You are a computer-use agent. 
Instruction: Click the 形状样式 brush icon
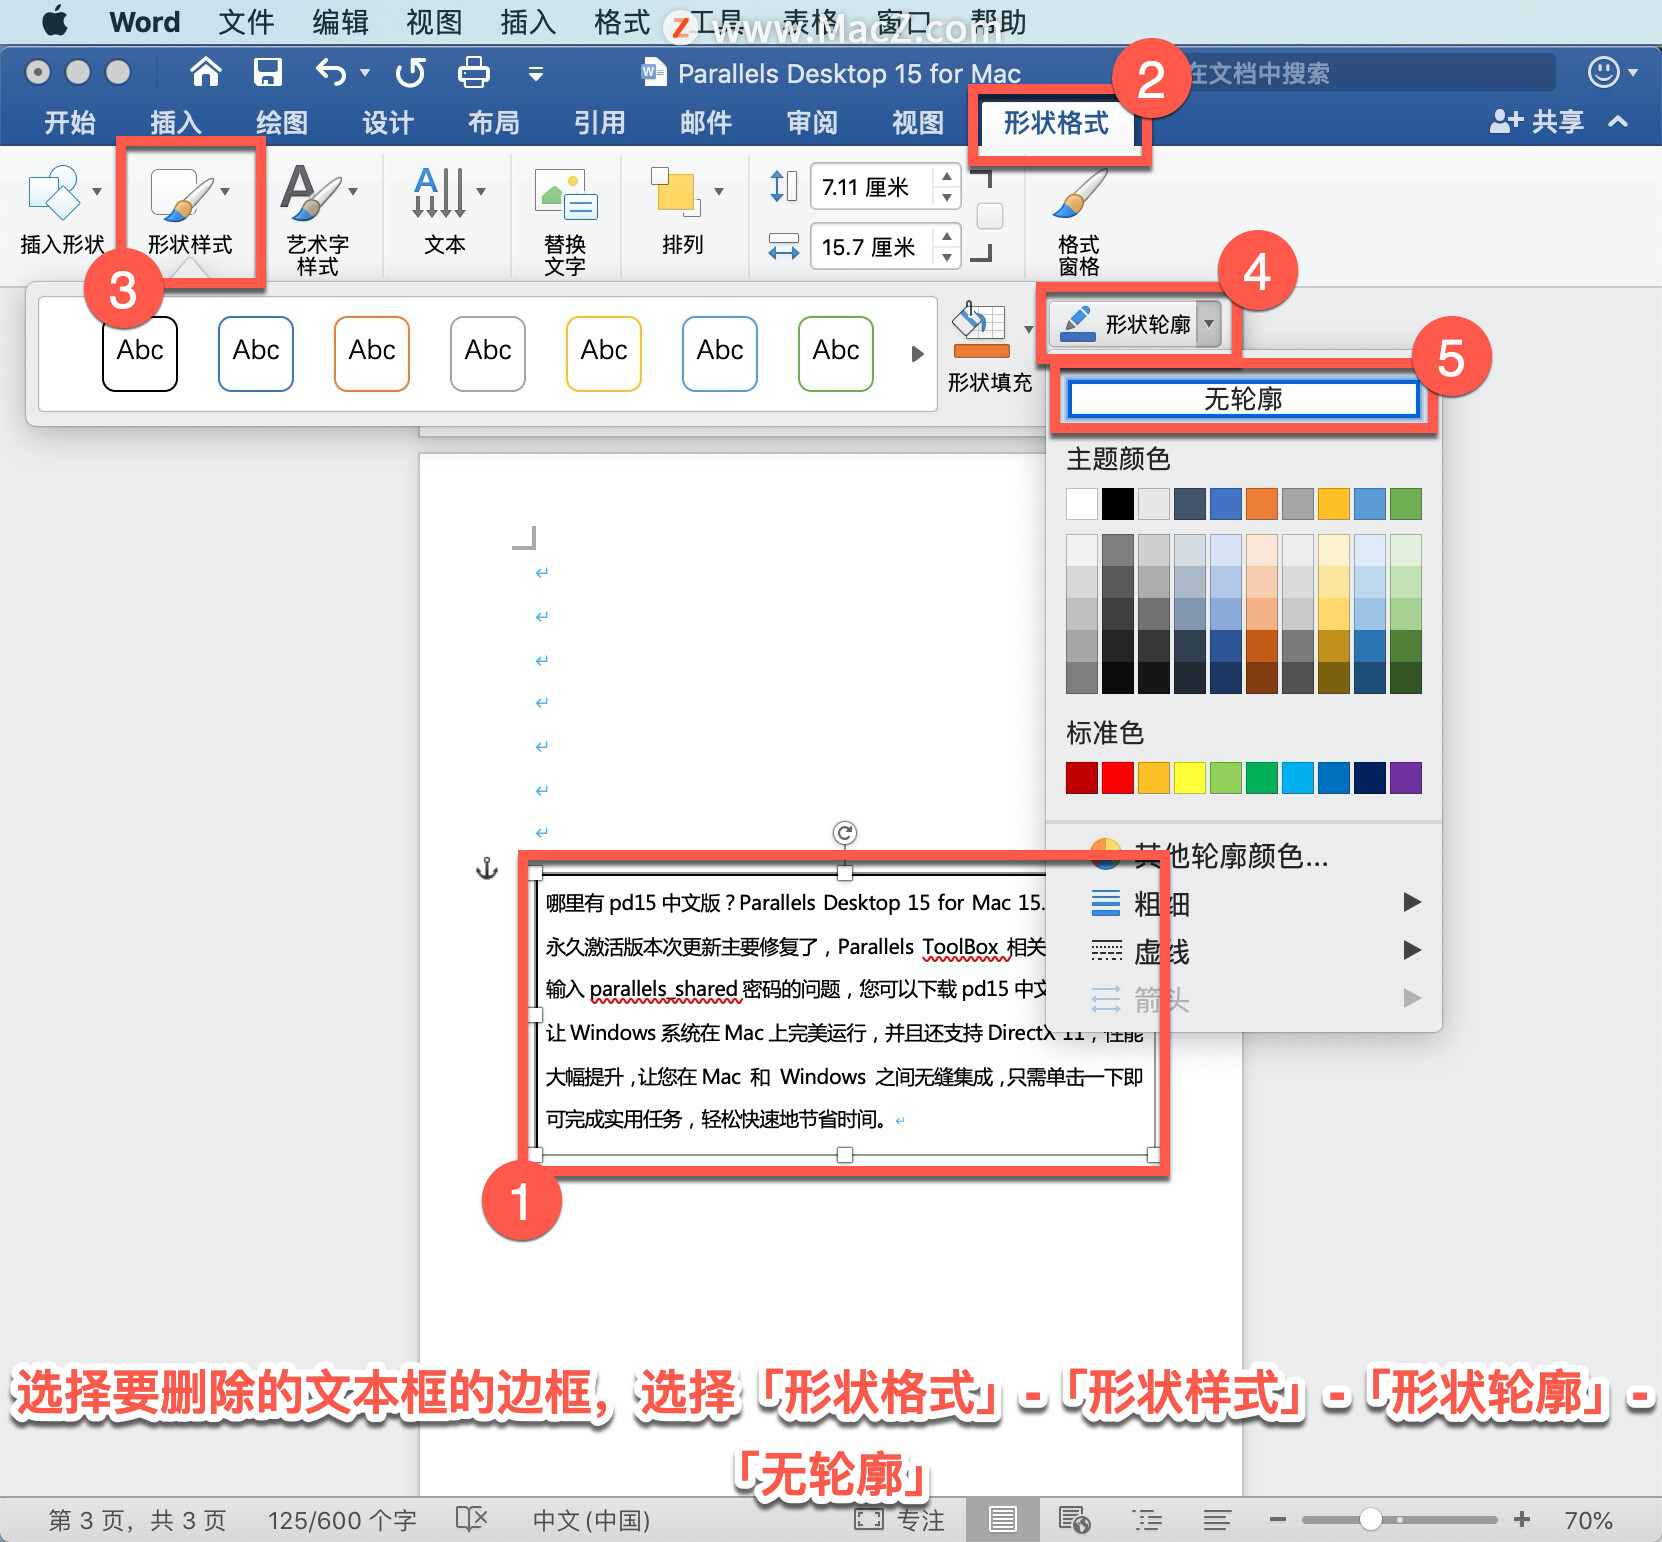pyautogui.click(x=183, y=194)
